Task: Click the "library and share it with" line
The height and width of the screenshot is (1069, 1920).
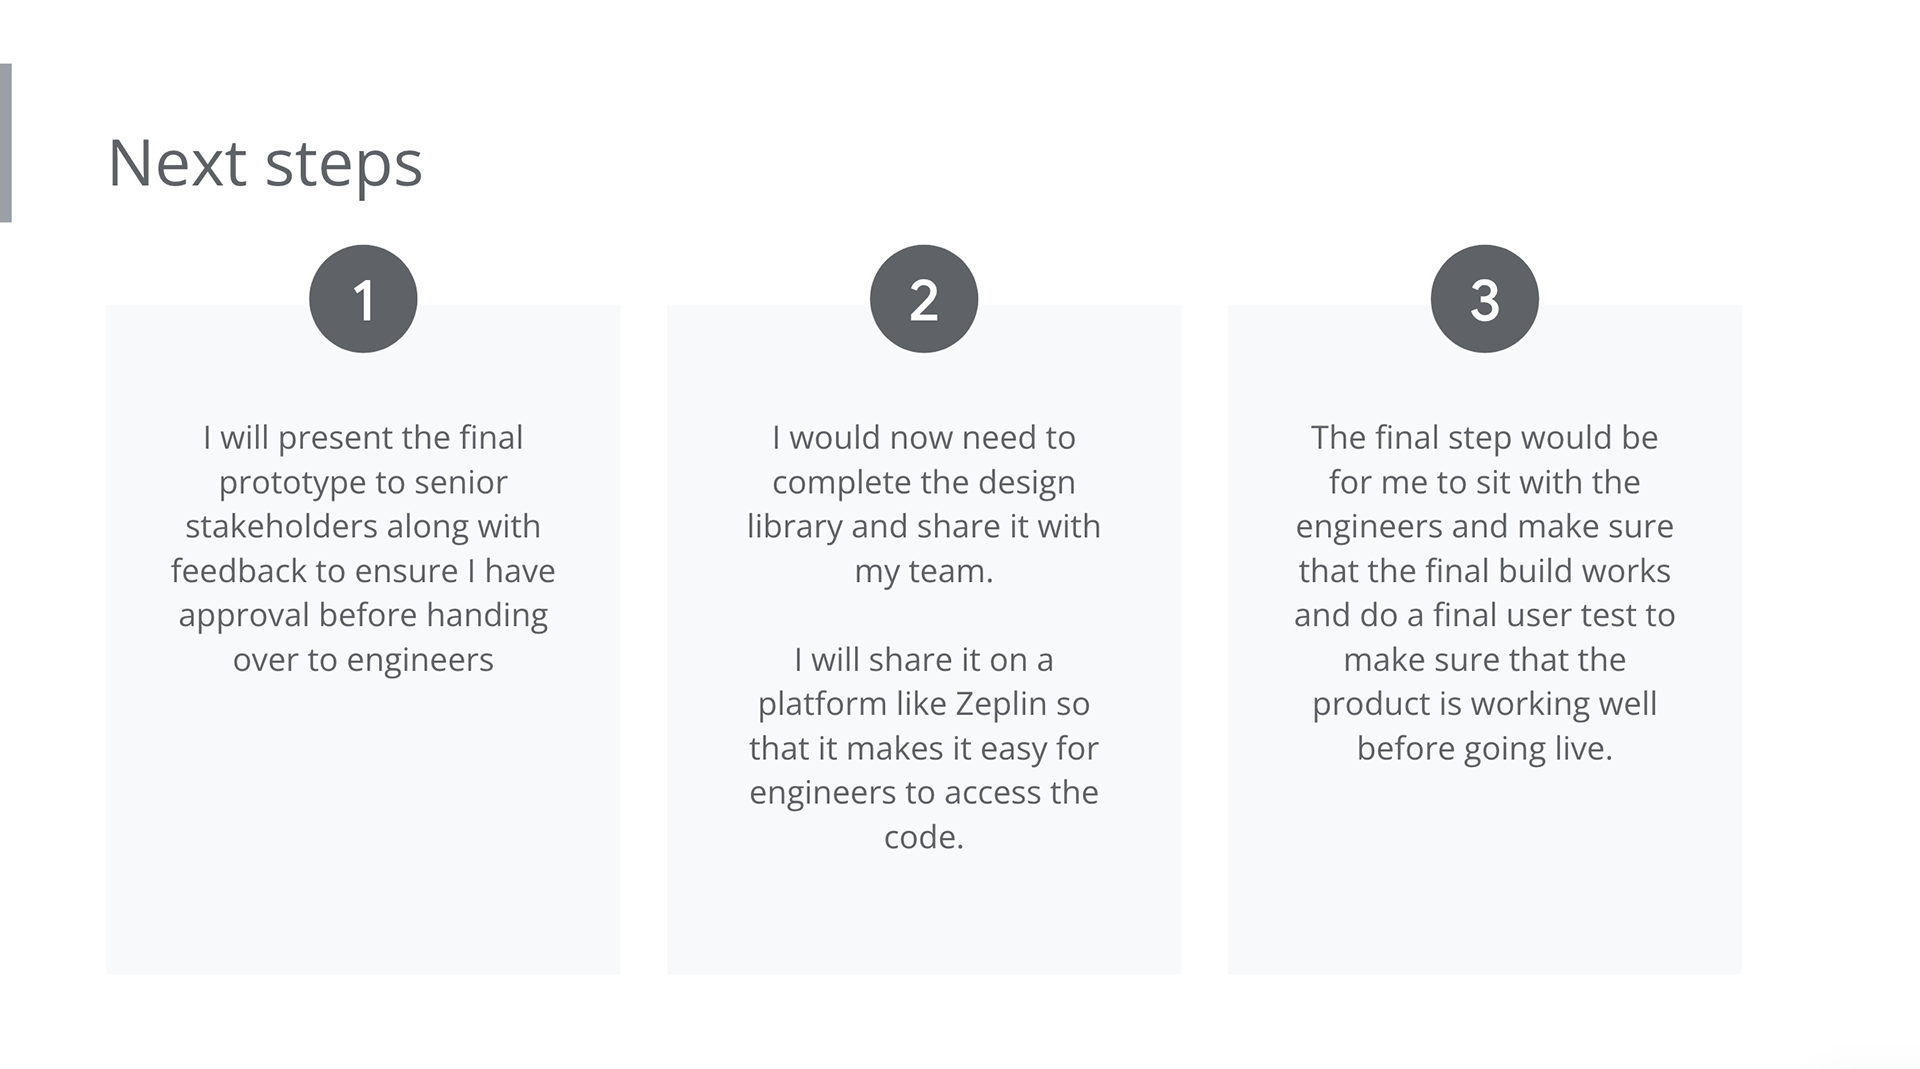Action: (x=924, y=526)
